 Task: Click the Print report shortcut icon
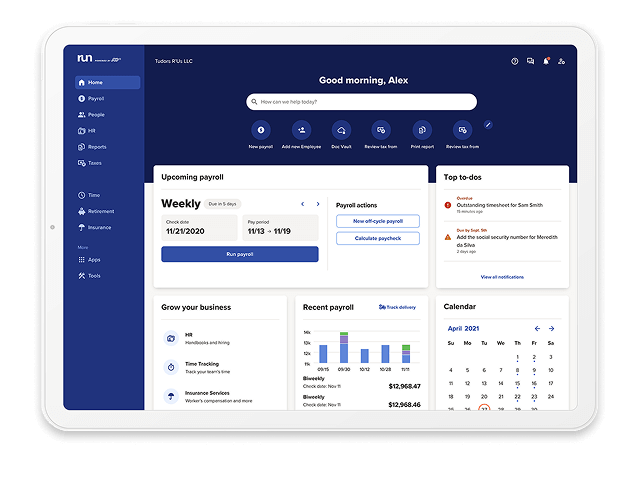pyautogui.click(x=421, y=130)
